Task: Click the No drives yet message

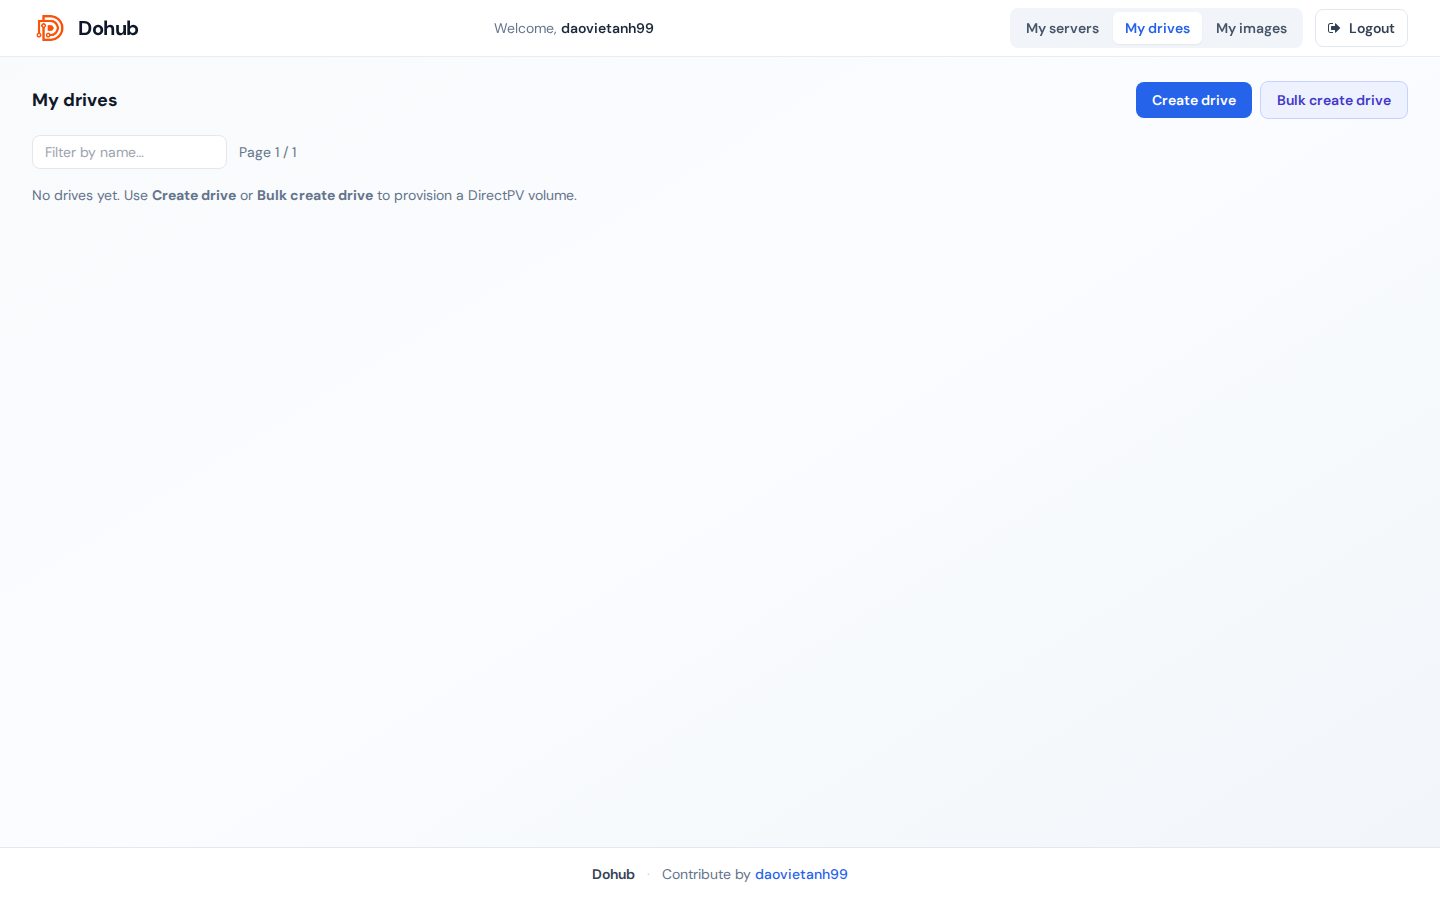Action: click(x=304, y=195)
